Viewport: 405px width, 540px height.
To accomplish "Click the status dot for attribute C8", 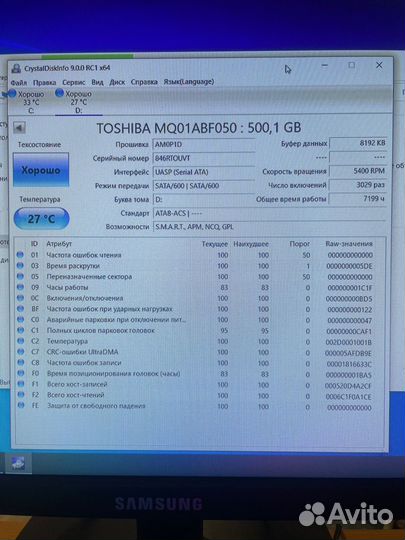I will click(21, 363).
